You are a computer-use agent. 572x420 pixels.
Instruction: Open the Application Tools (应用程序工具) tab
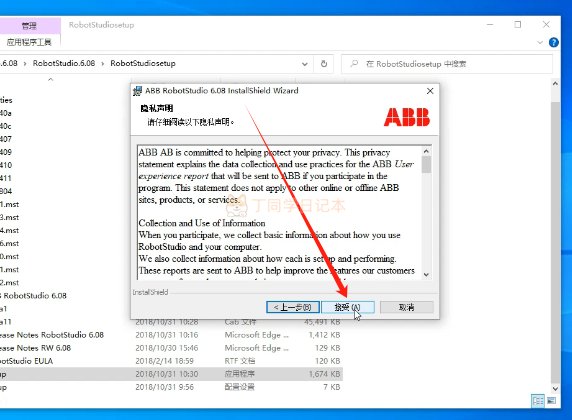click(x=29, y=42)
